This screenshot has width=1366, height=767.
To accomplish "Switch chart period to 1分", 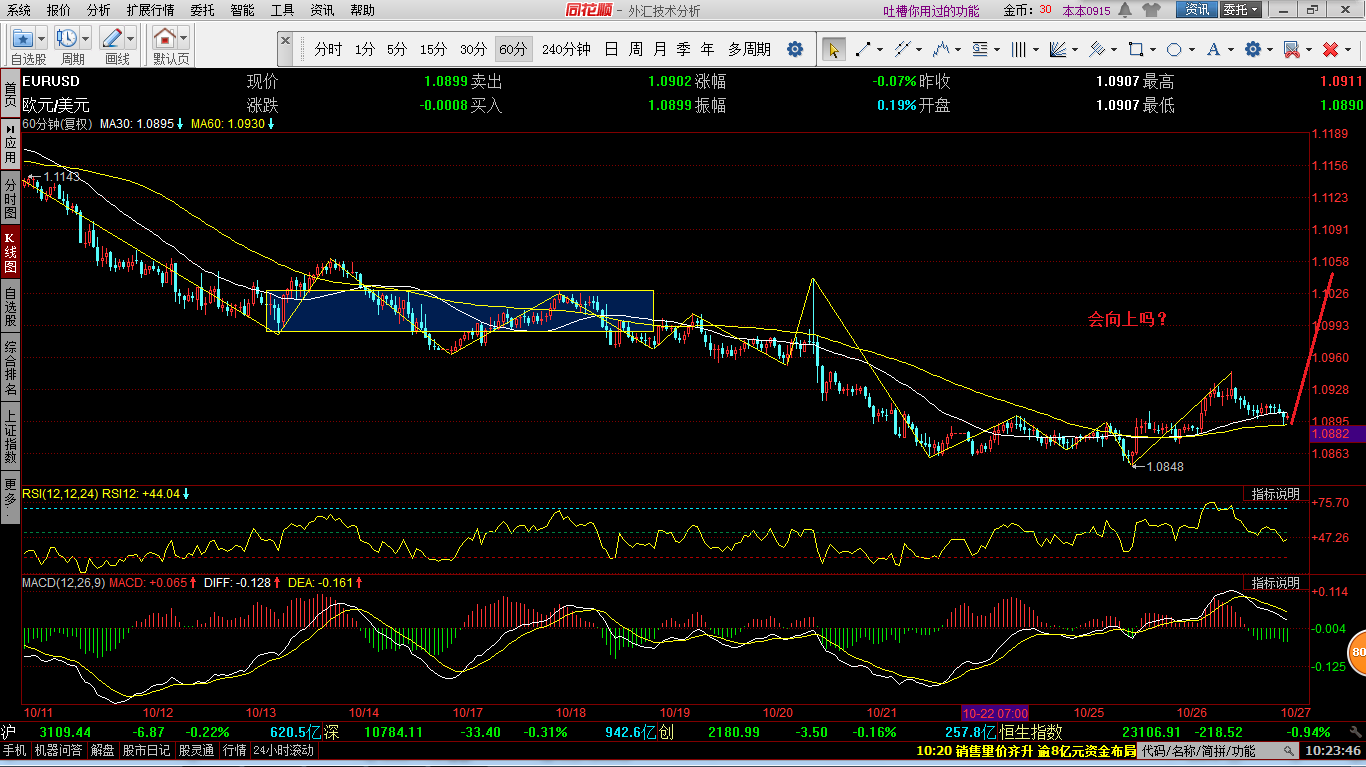I will click(365, 49).
